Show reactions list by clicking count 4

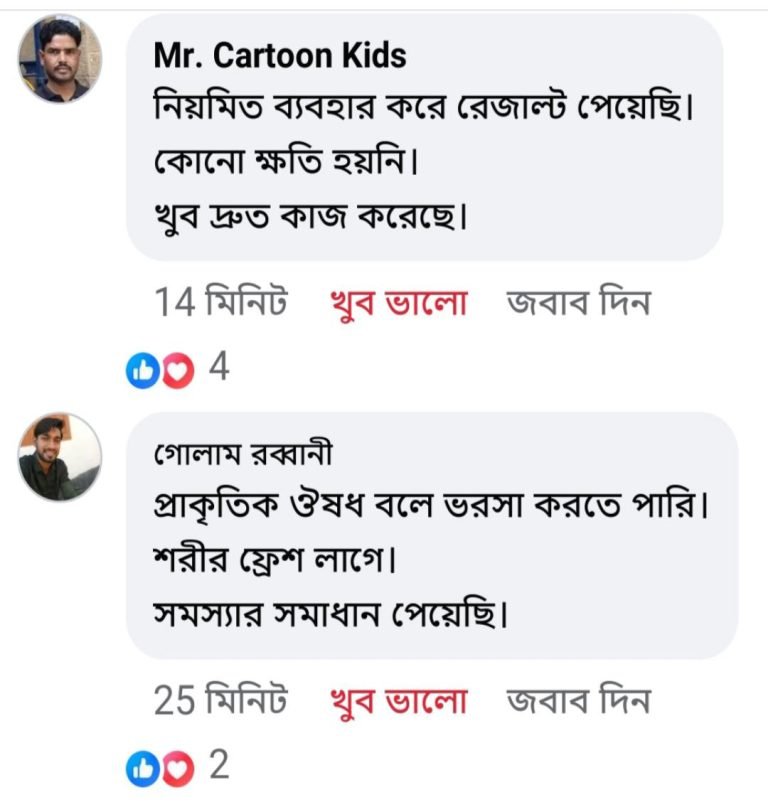tap(218, 370)
